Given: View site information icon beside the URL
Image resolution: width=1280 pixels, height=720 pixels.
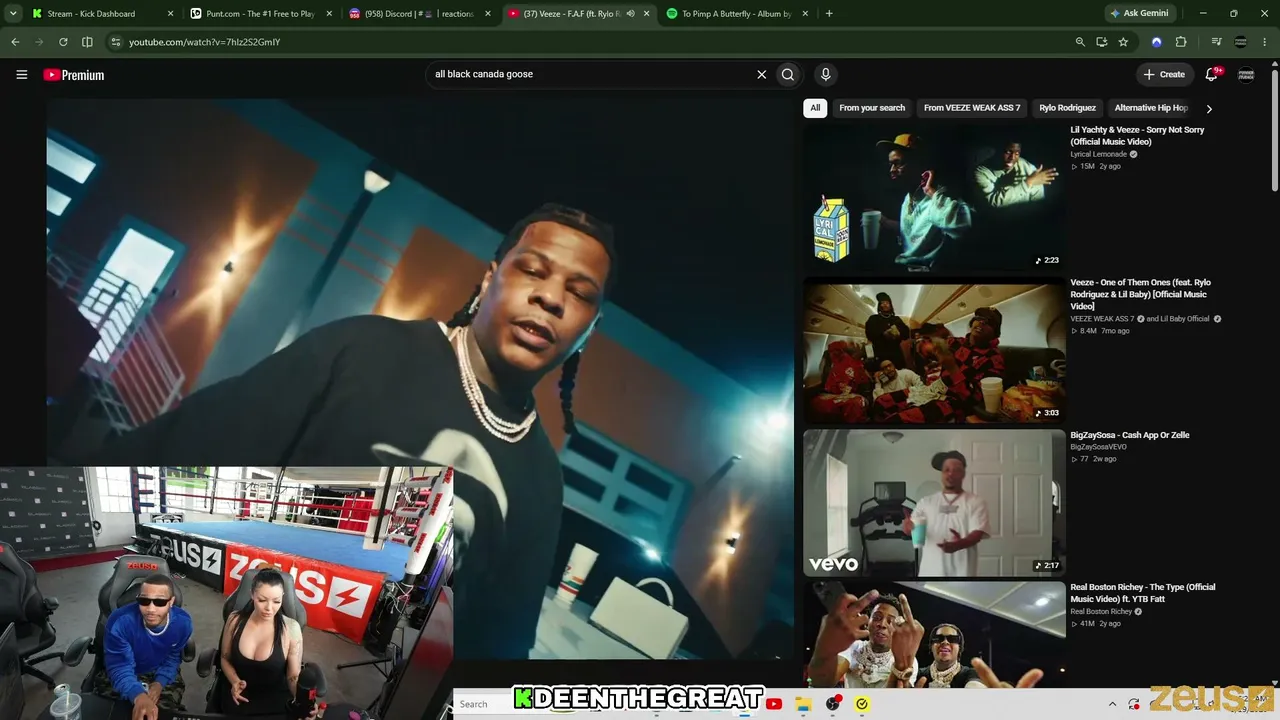Looking at the screenshot, I should pos(116,42).
